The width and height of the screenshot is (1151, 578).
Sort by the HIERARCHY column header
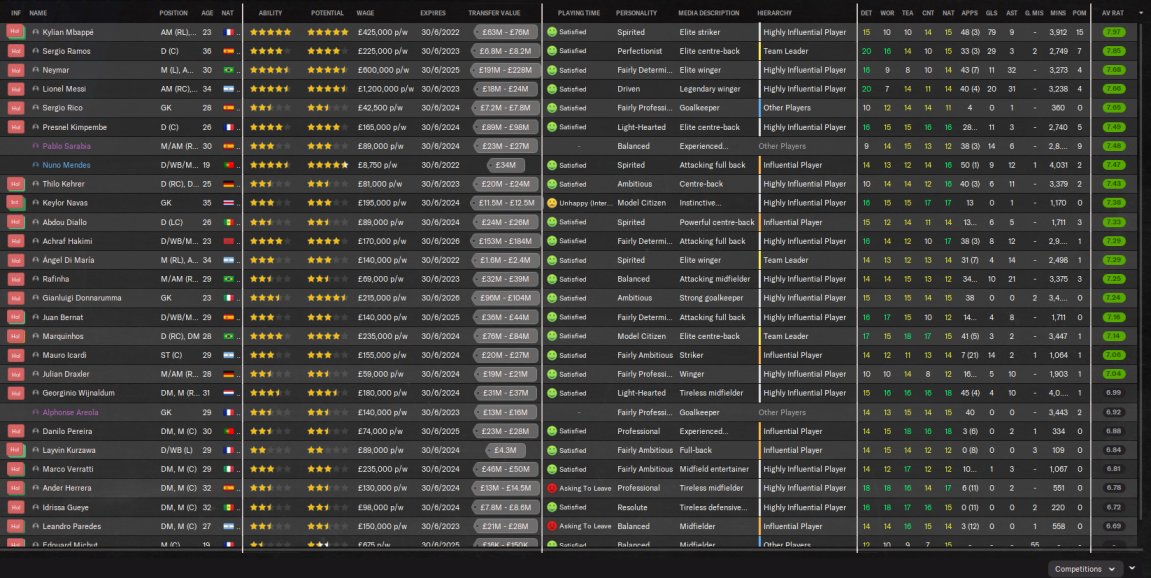point(774,12)
